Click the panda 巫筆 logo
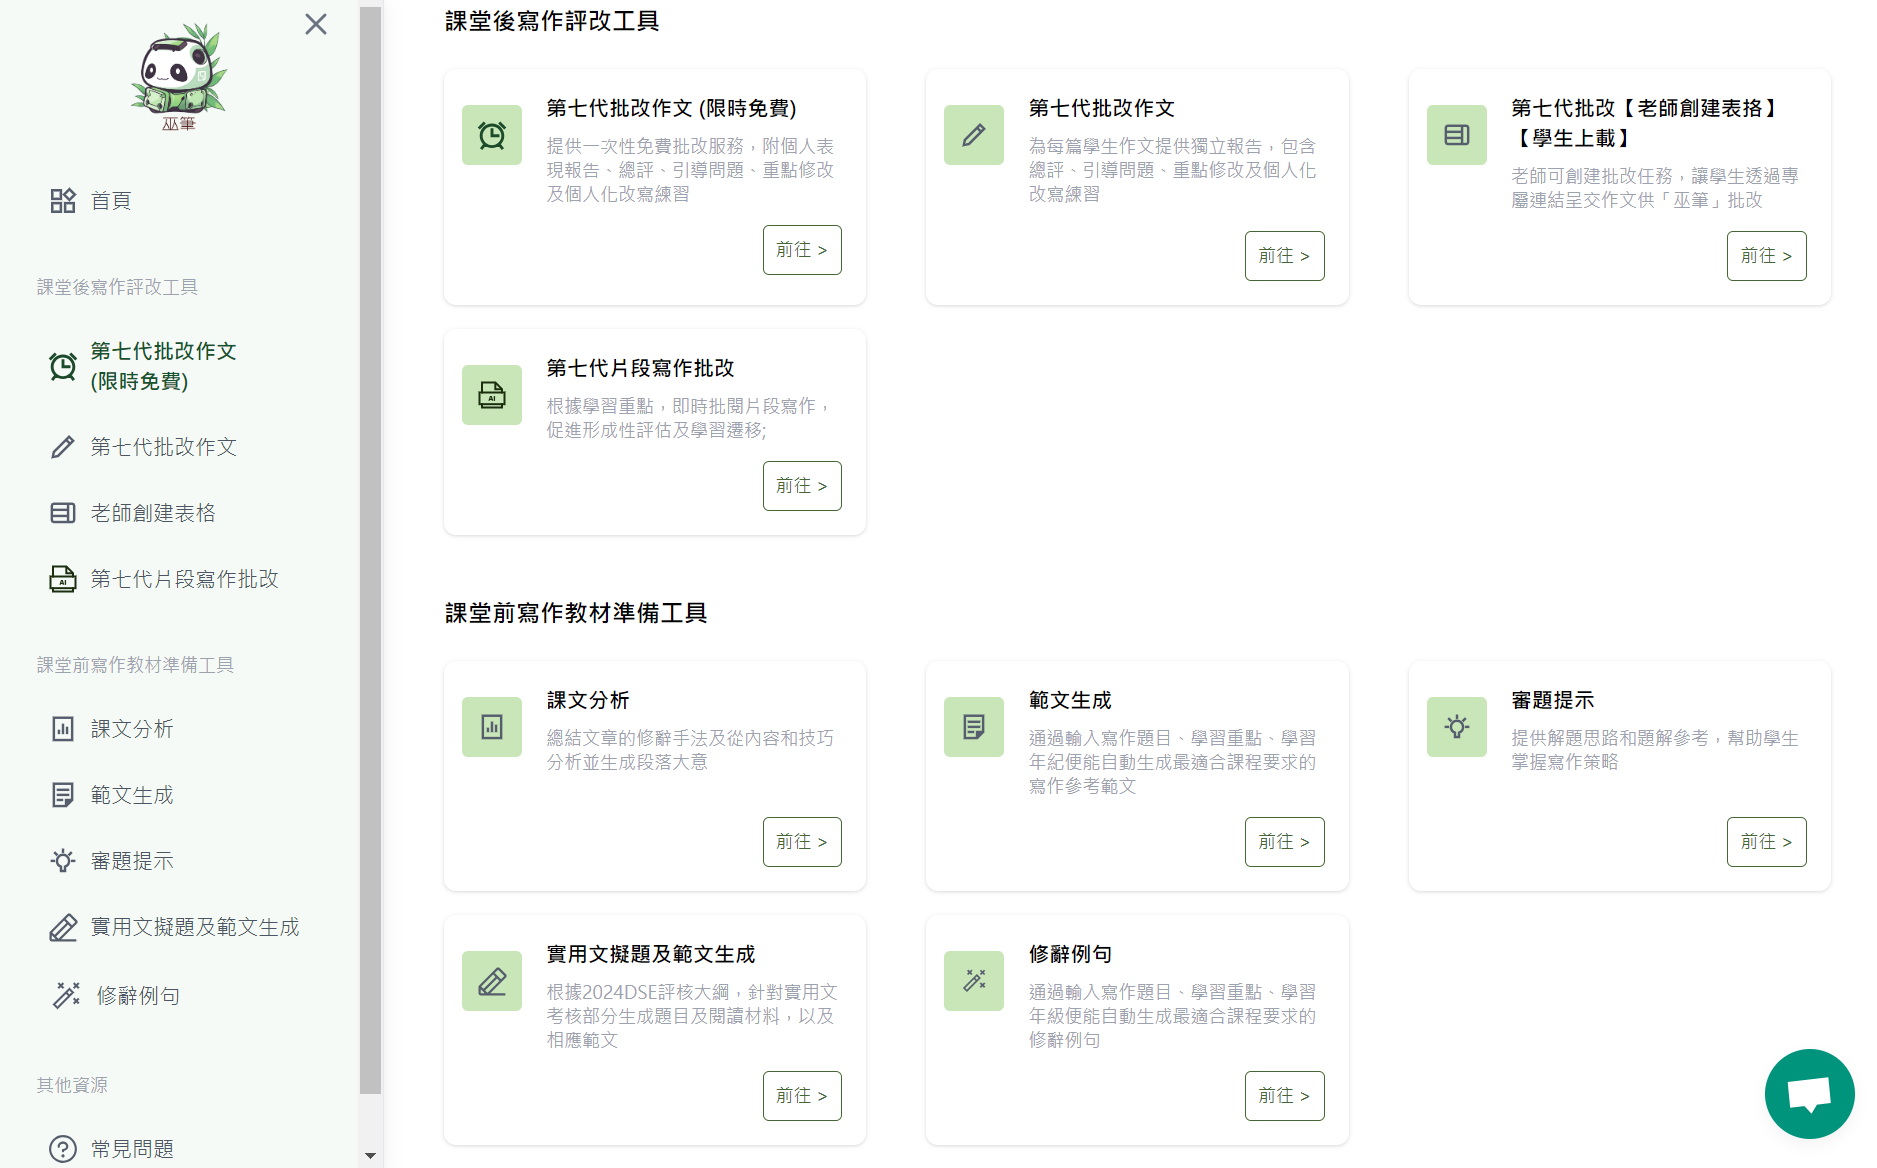This screenshot has width=1877, height=1168. [x=179, y=77]
